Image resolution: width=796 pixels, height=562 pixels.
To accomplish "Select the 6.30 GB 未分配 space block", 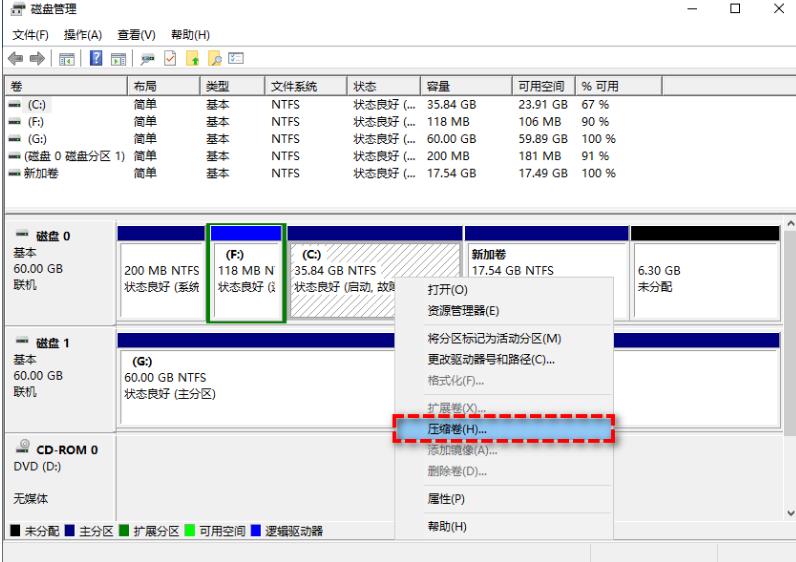I will [706, 273].
